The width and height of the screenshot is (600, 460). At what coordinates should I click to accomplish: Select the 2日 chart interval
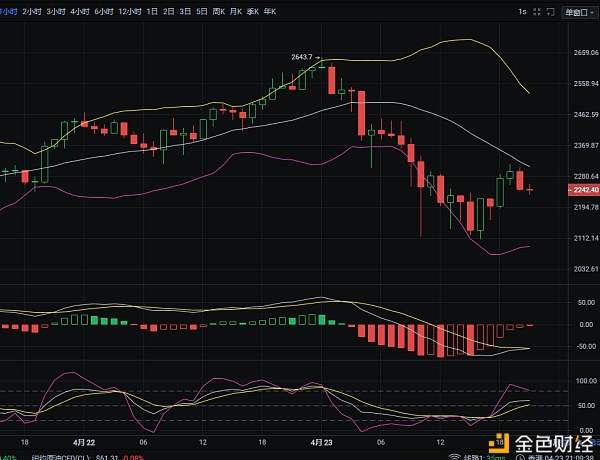coord(169,12)
